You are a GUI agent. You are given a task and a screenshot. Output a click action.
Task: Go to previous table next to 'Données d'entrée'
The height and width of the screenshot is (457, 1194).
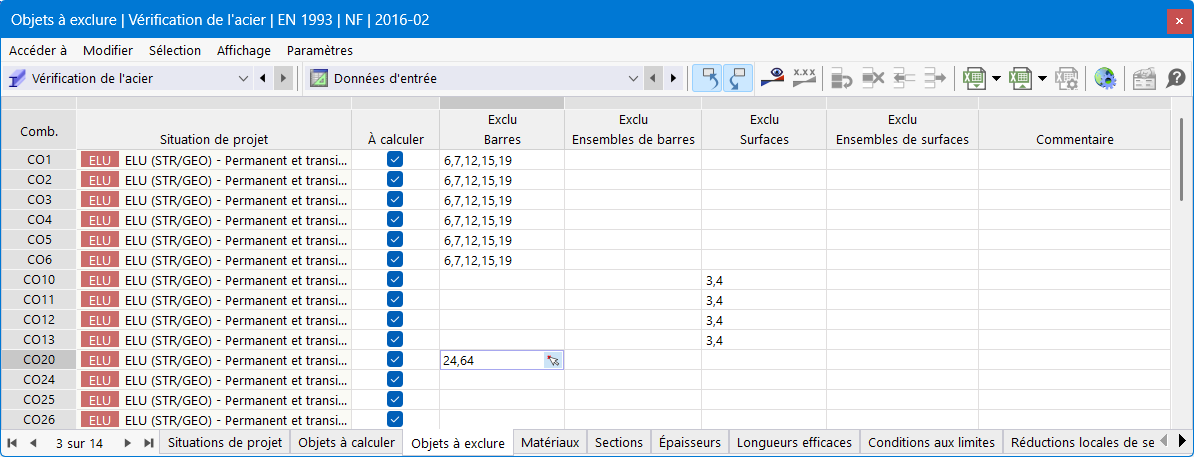[653, 78]
